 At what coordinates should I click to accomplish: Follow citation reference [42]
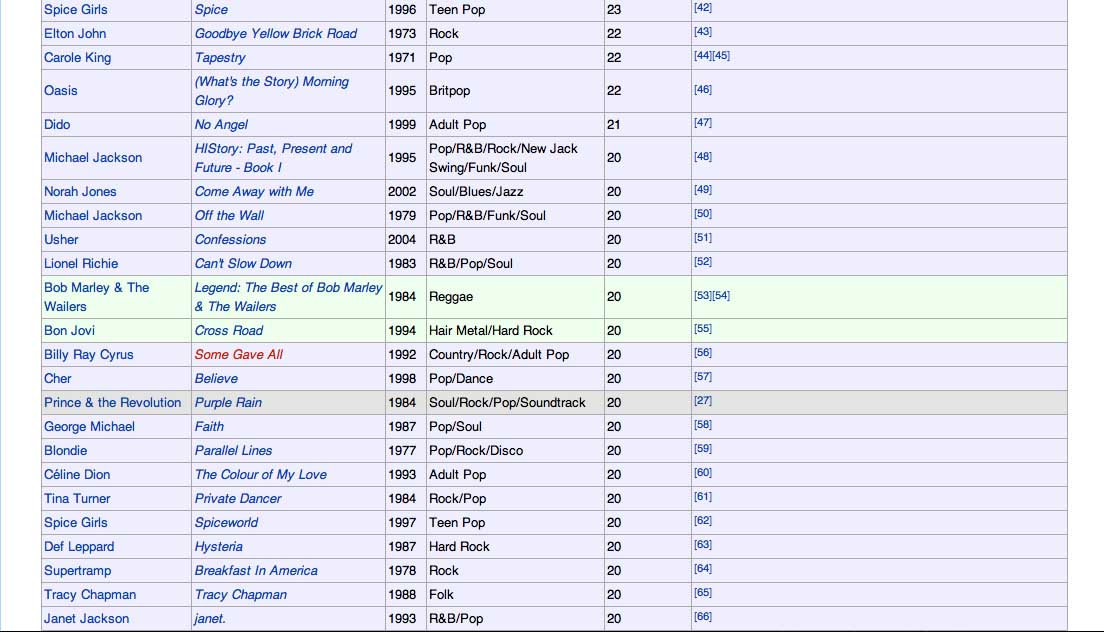click(703, 8)
